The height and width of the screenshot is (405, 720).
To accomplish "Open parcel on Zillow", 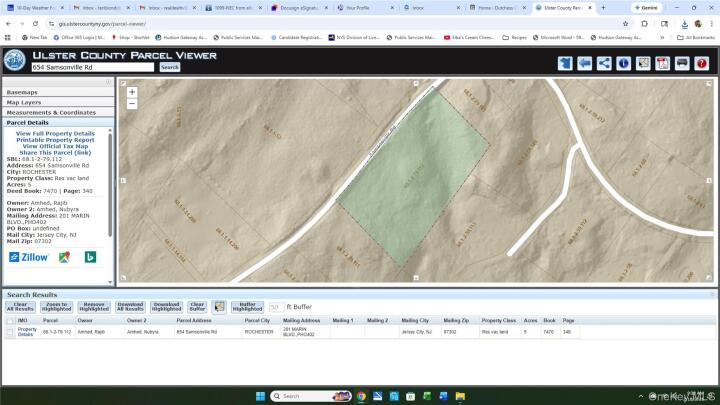I will tap(28, 257).
